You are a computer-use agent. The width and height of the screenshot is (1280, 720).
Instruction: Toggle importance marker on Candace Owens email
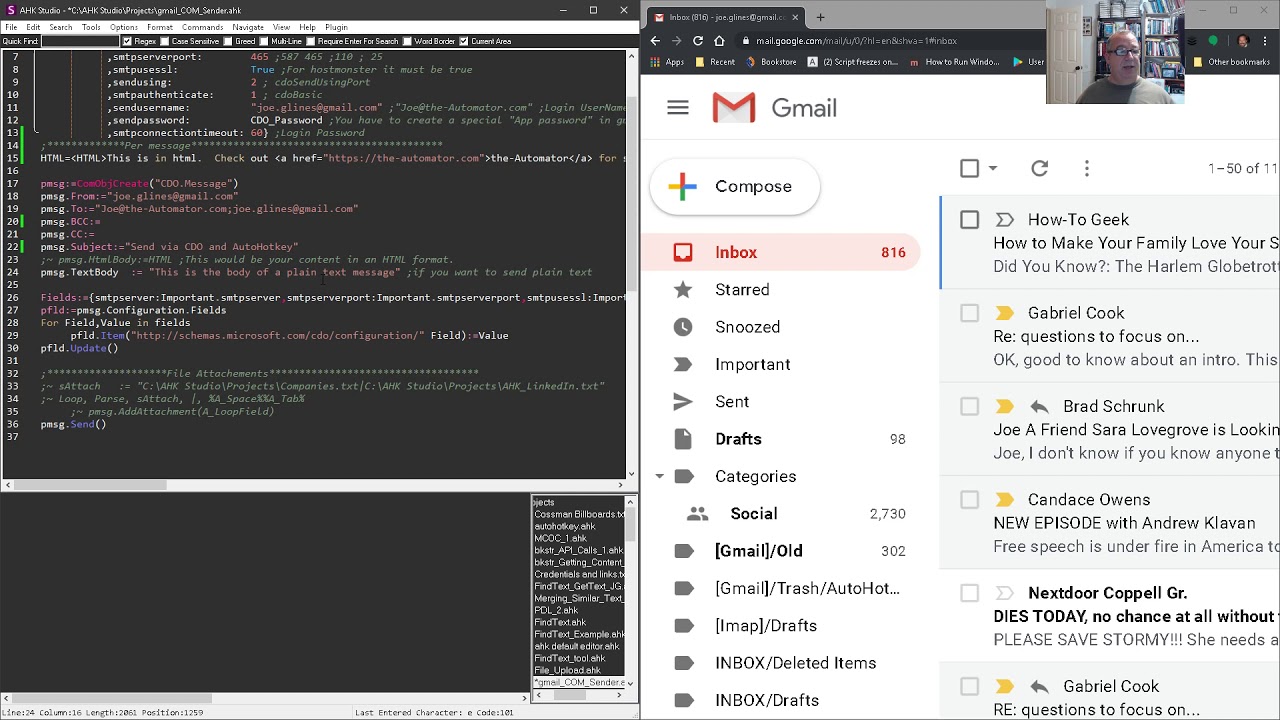click(1005, 500)
